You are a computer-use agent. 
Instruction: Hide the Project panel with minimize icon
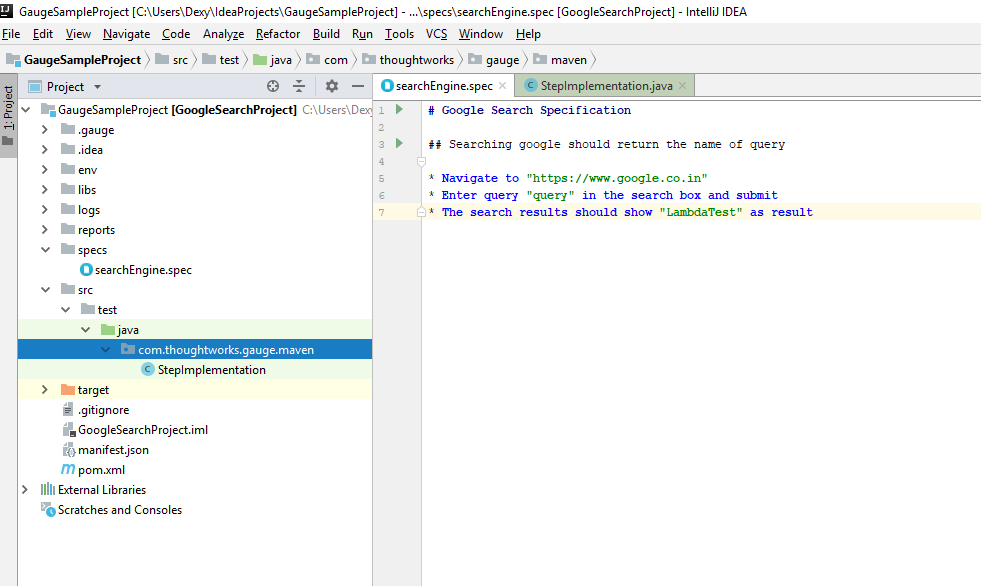point(358,87)
